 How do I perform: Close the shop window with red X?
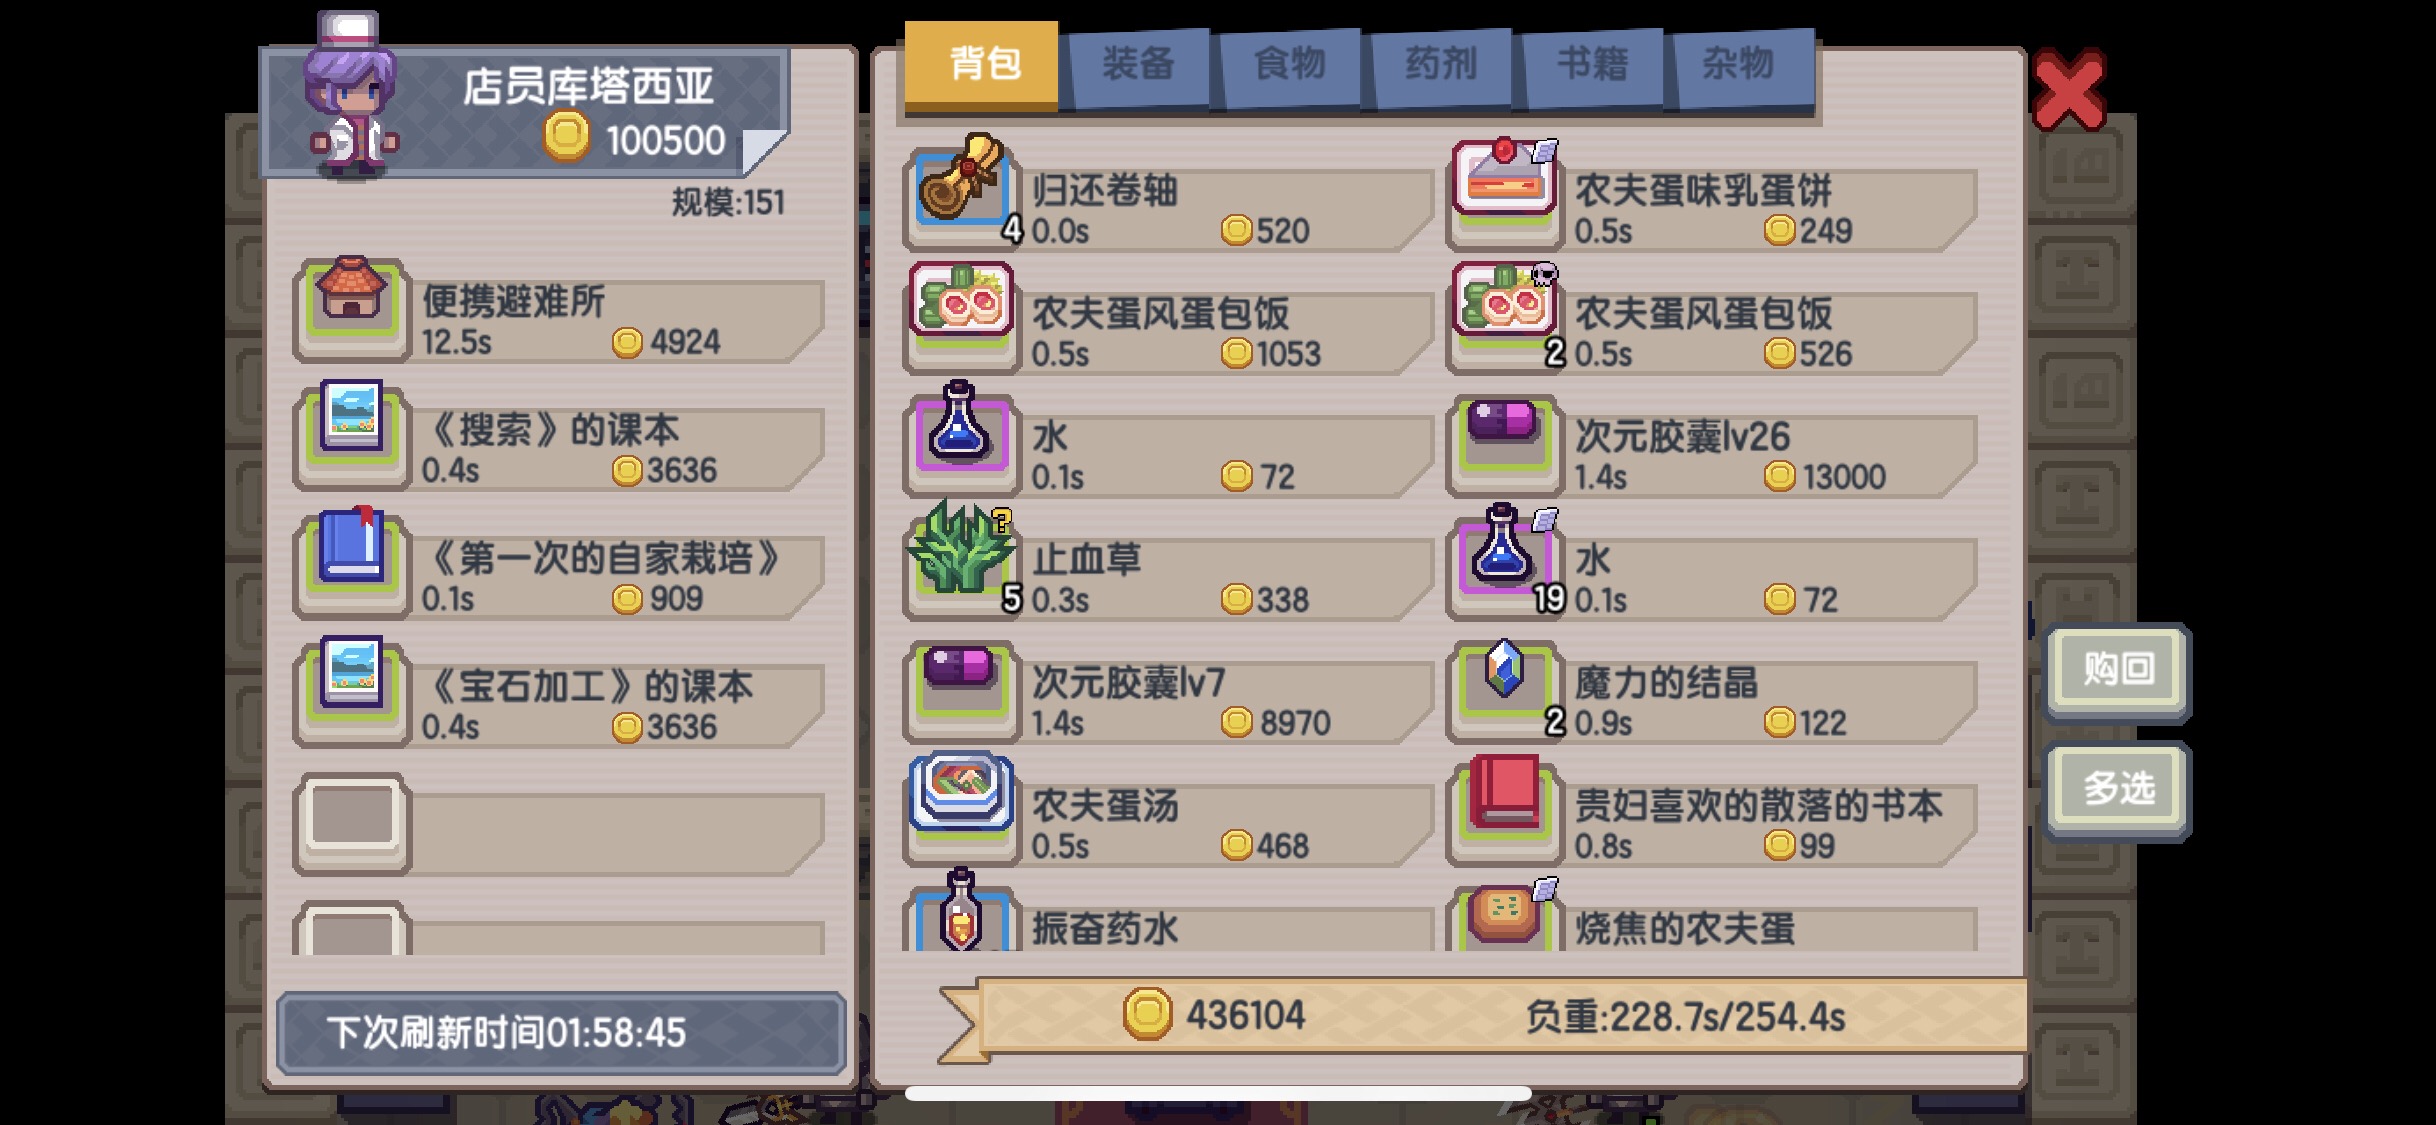pos(2069,92)
